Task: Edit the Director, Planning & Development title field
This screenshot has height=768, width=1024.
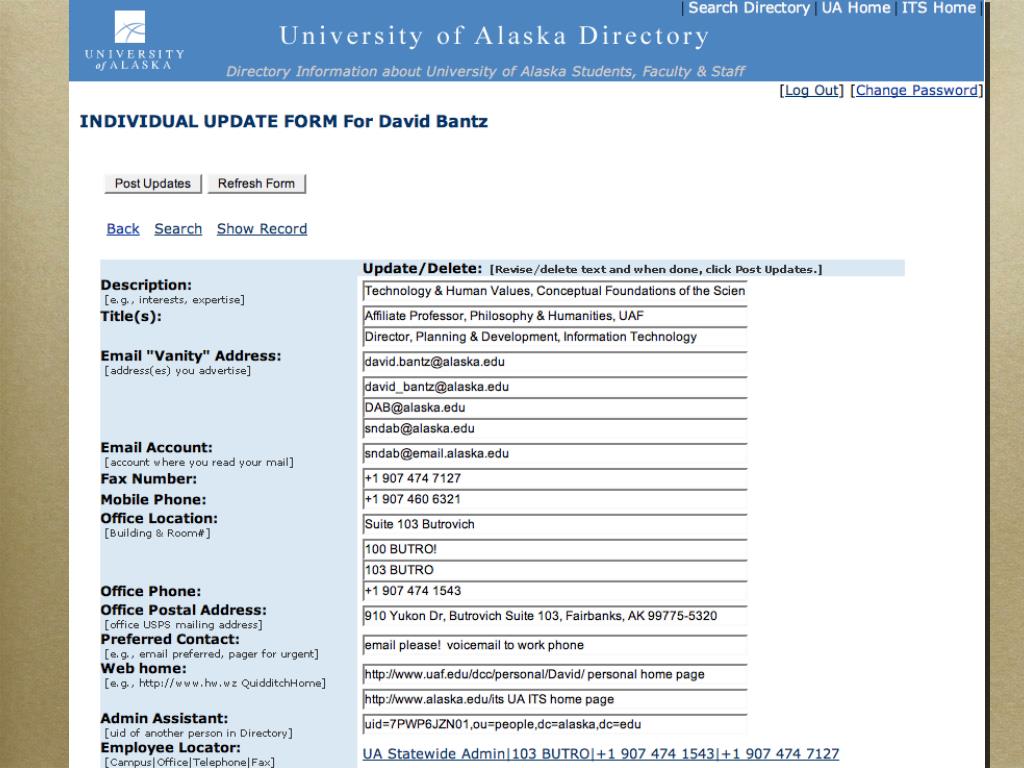Action: (554, 337)
